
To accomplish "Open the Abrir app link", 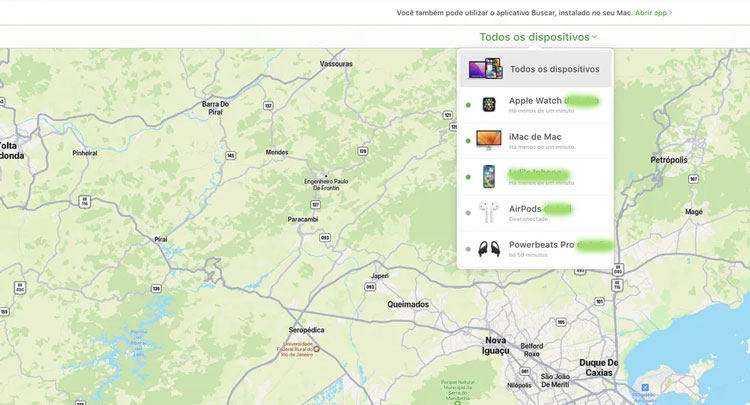I will [653, 13].
